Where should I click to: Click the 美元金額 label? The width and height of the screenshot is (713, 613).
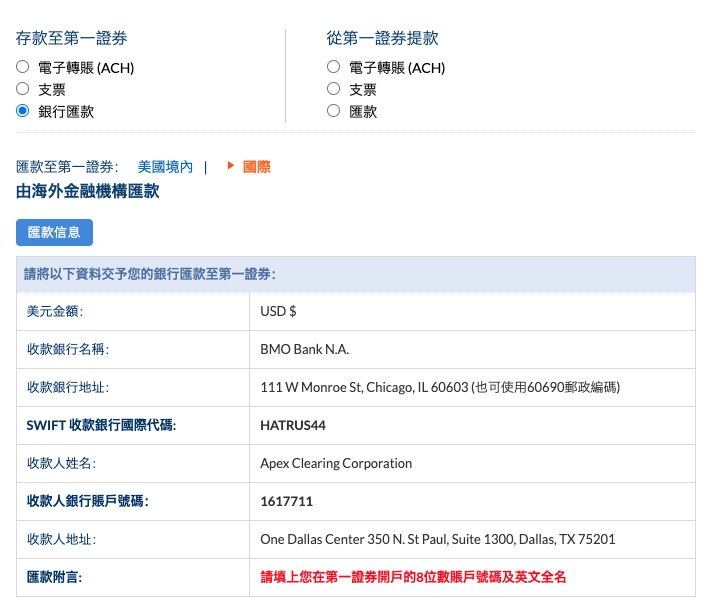pyautogui.click(x=55, y=312)
